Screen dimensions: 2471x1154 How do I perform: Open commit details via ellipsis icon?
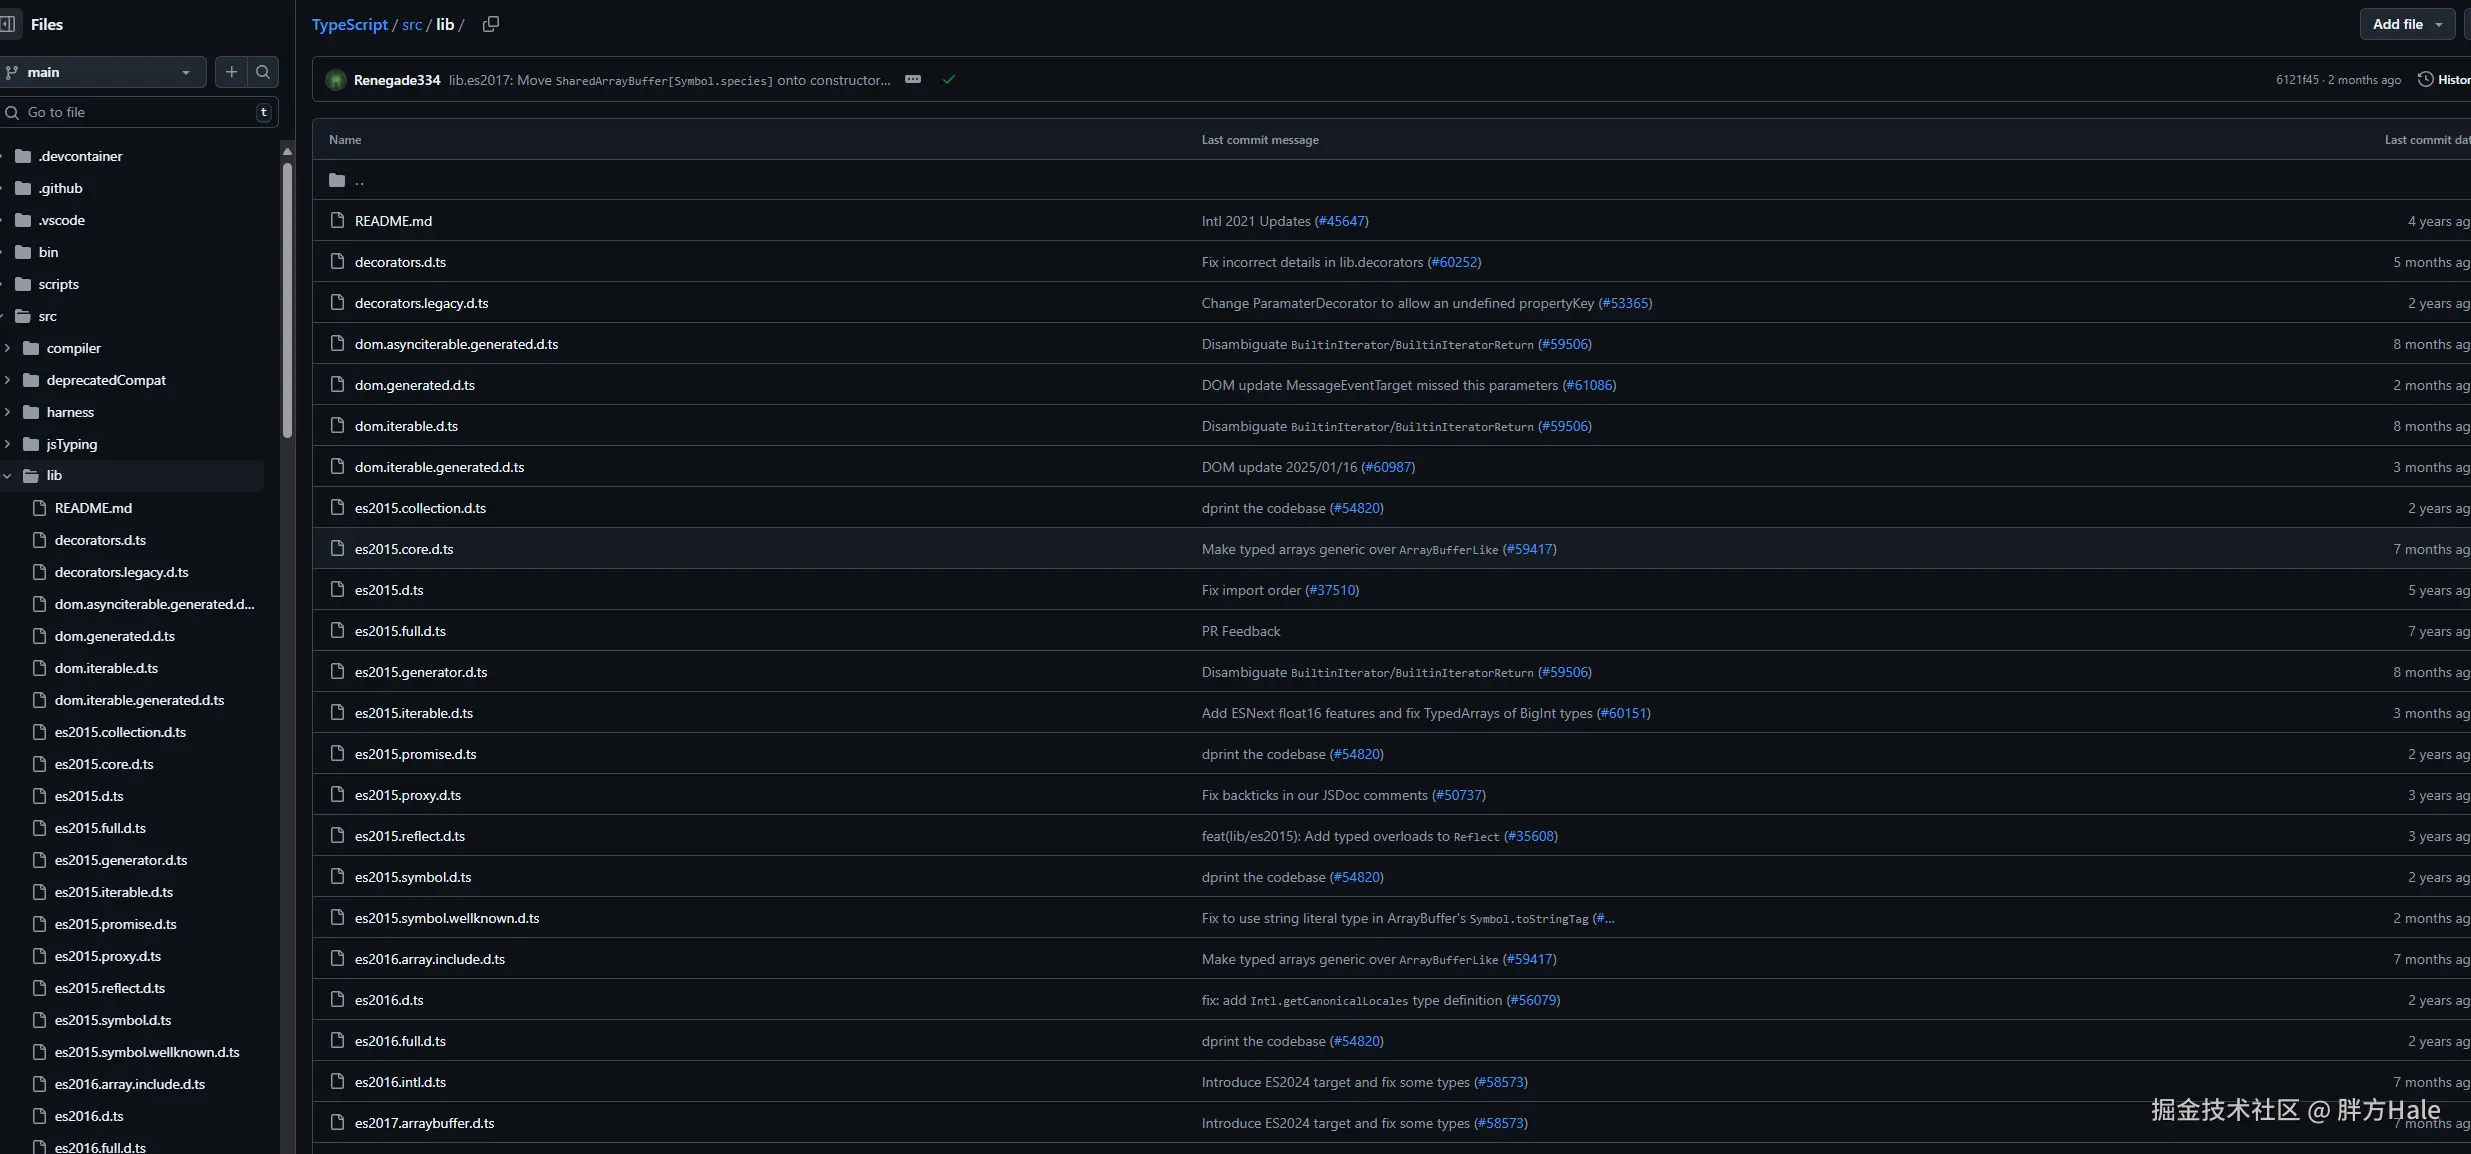pos(912,80)
